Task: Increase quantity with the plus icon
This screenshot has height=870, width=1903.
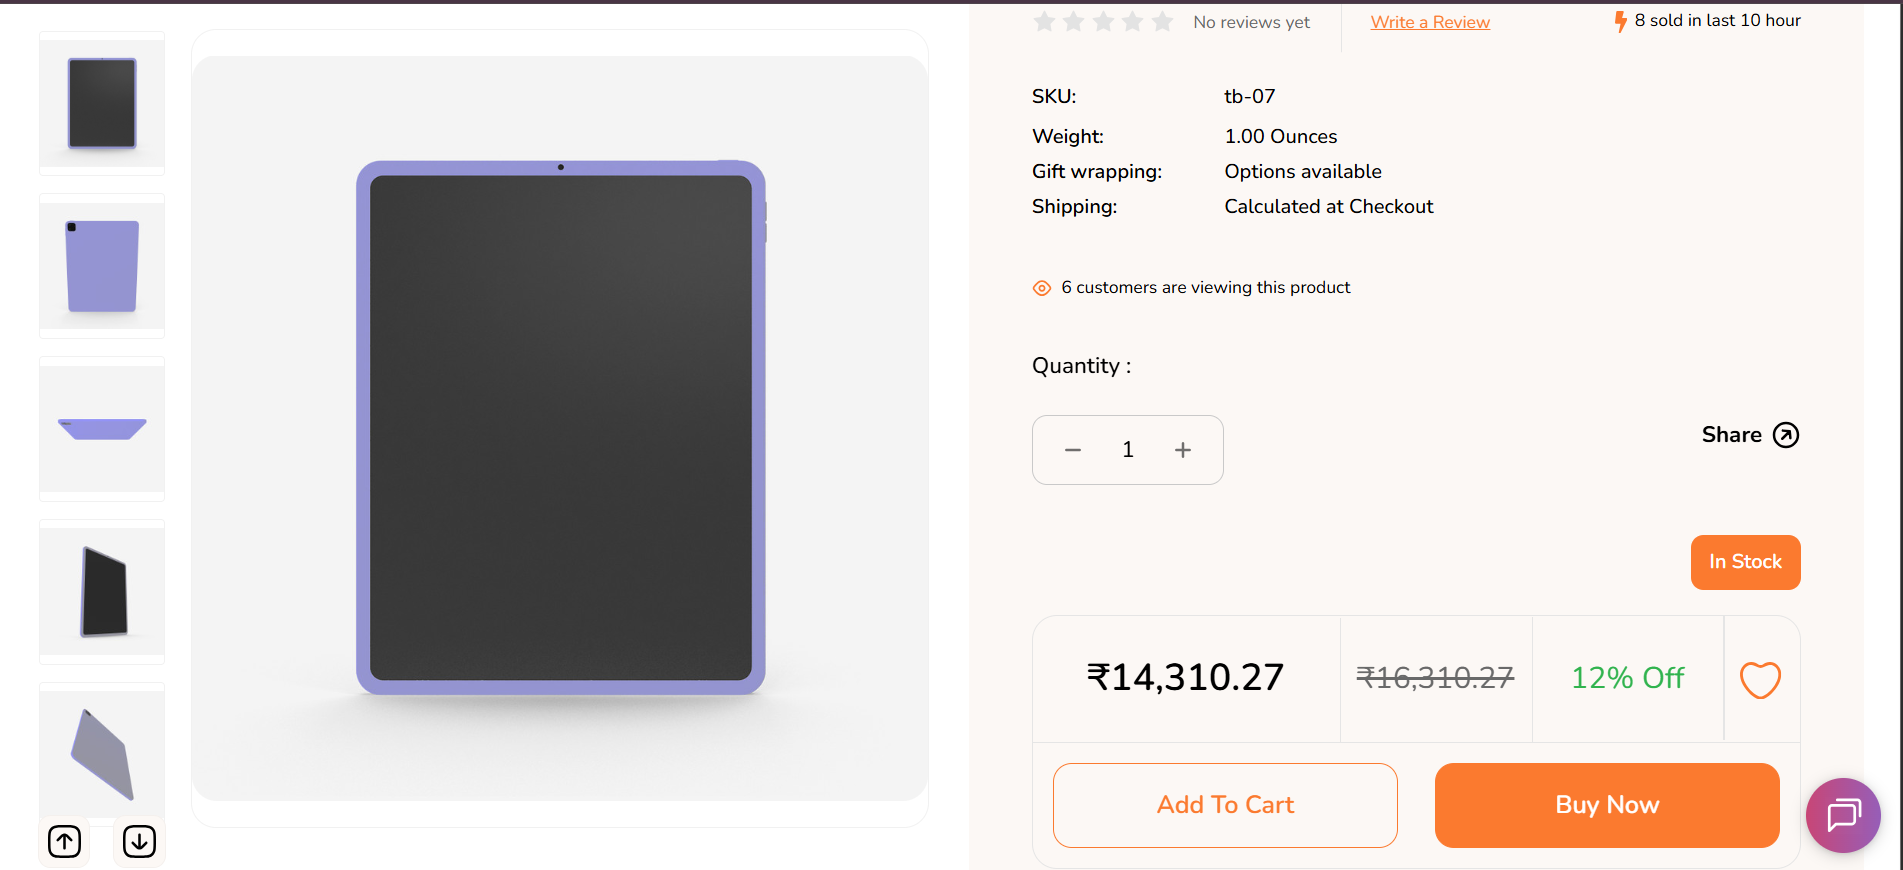Action: coord(1183,450)
